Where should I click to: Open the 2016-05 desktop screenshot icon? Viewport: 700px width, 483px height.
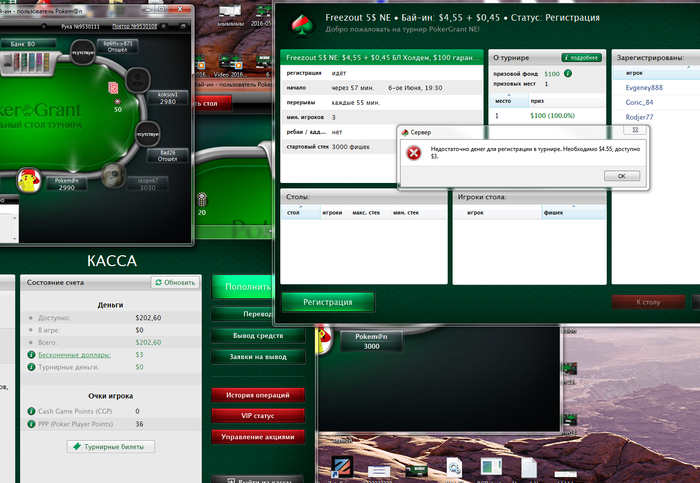pos(261,16)
